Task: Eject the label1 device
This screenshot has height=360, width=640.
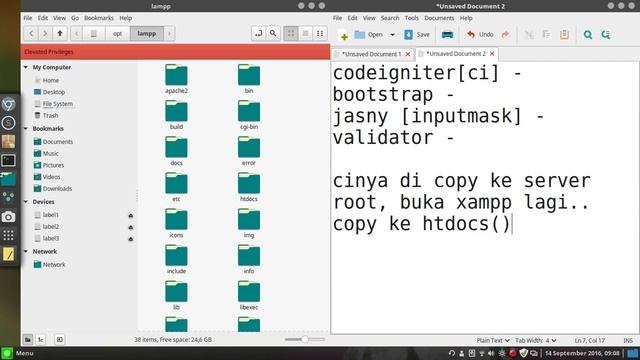Action: point(131,215)
